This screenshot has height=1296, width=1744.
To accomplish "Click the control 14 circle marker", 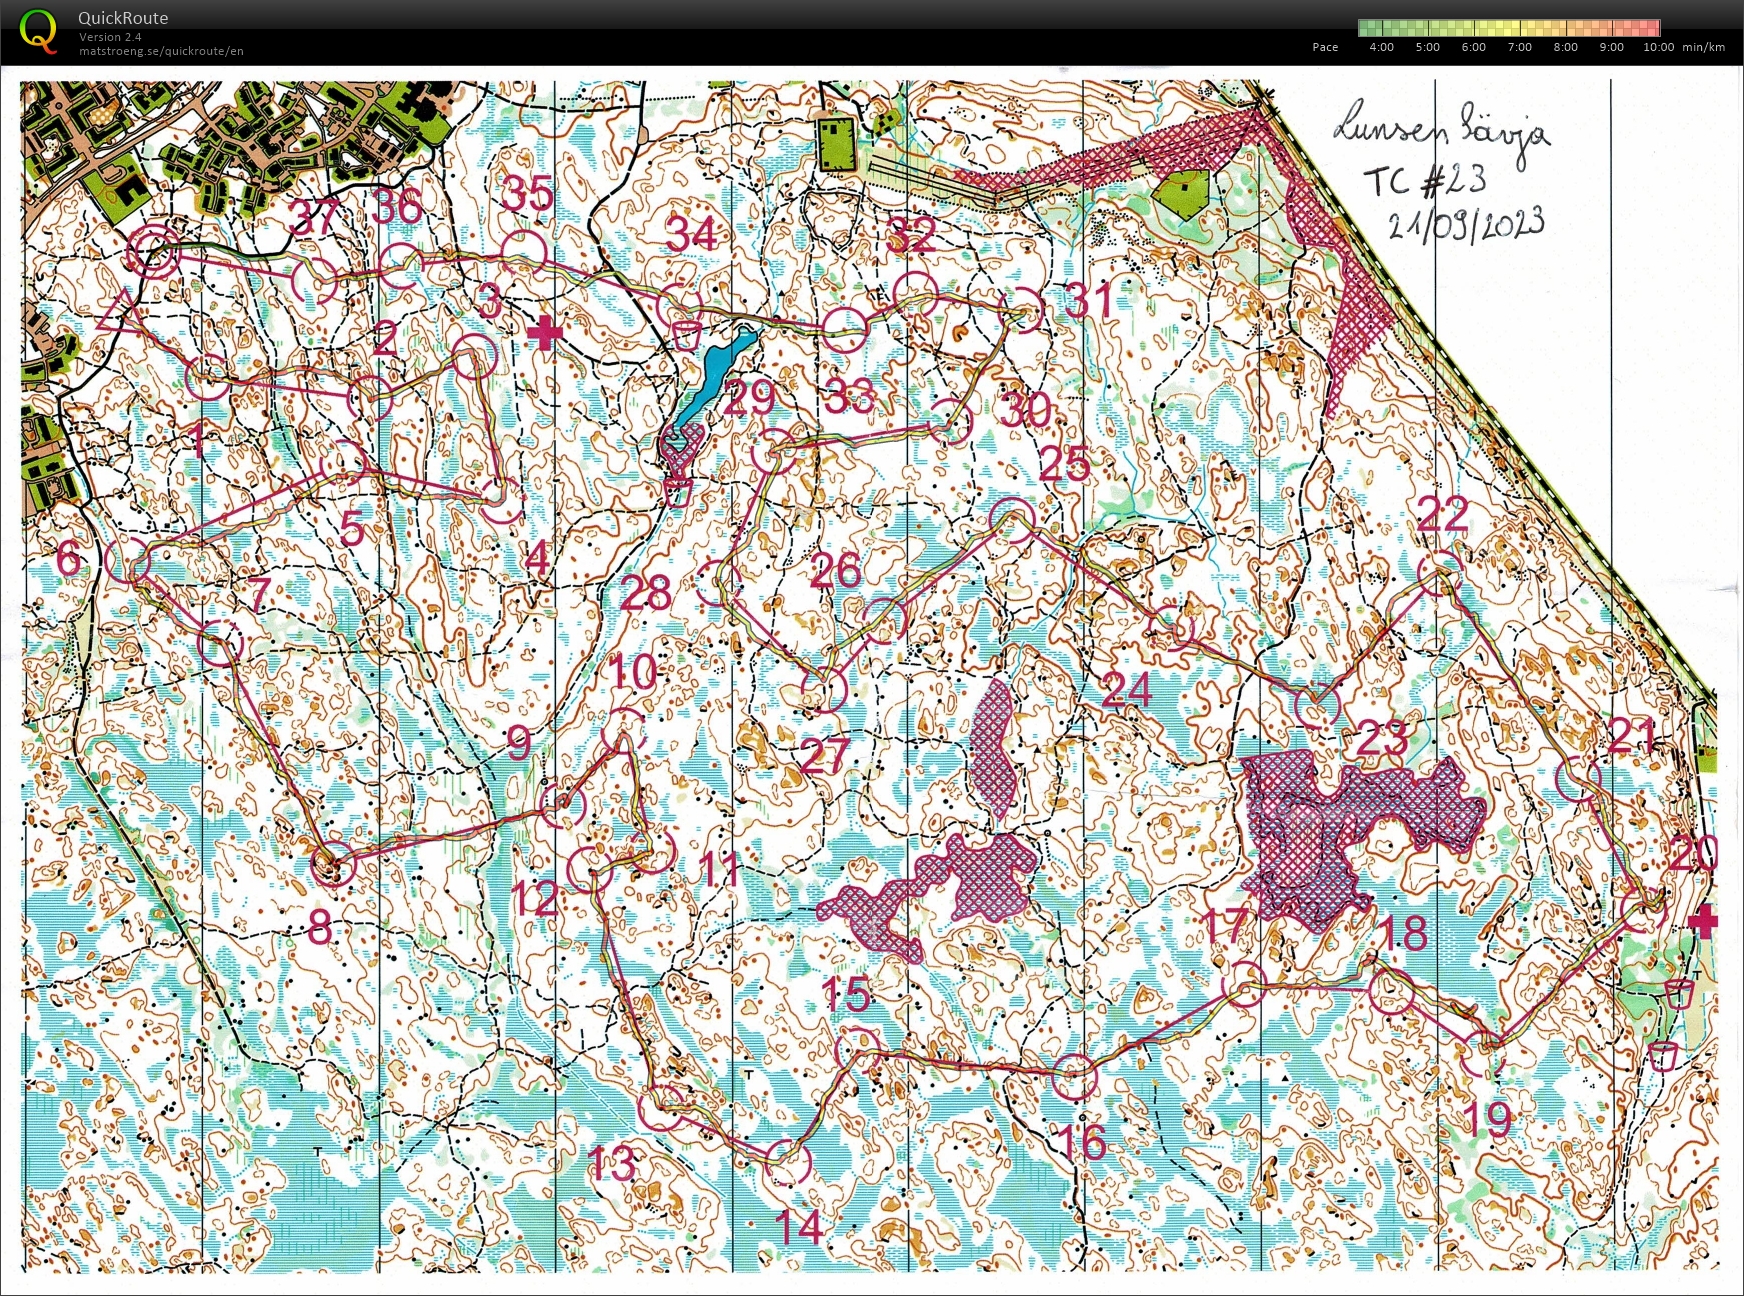I will (788, 1162).
